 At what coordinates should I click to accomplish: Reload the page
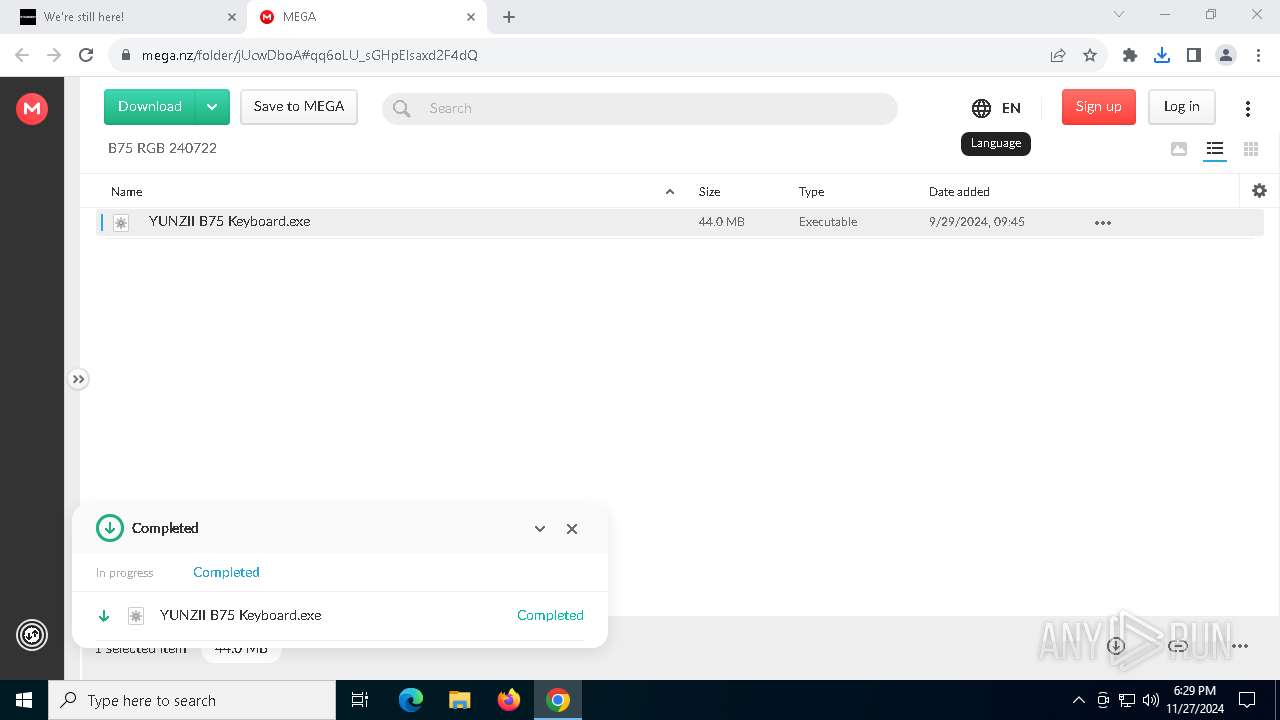[x=86, y=55]
